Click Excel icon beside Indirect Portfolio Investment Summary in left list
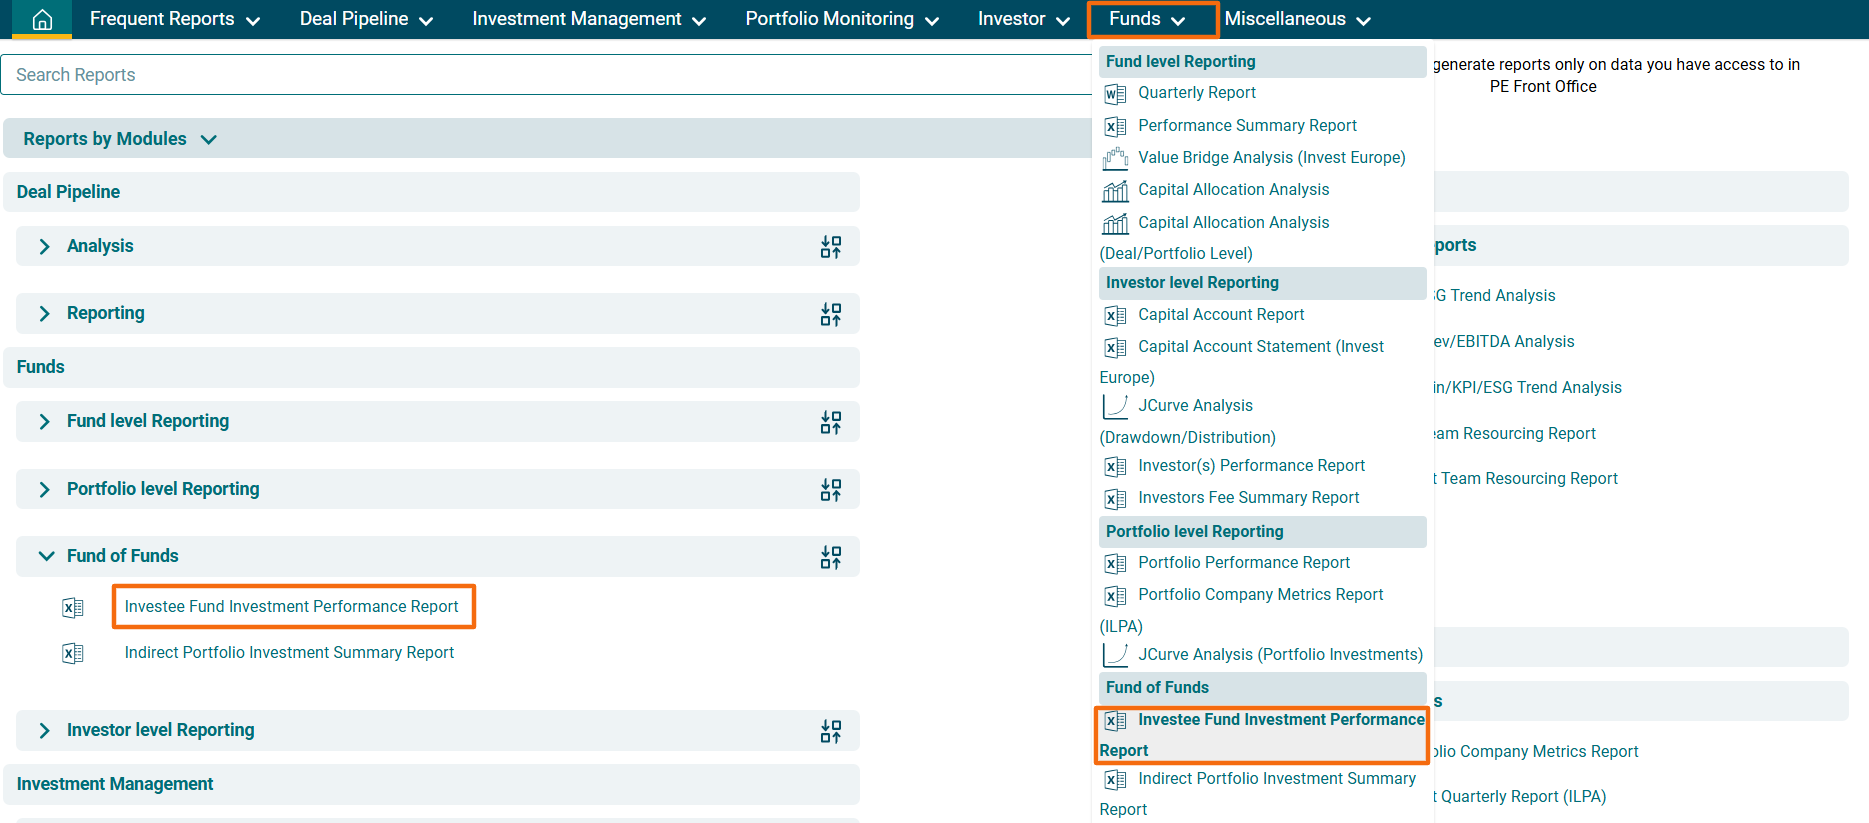The image size is (1869, 823). (x=73, y=654)
